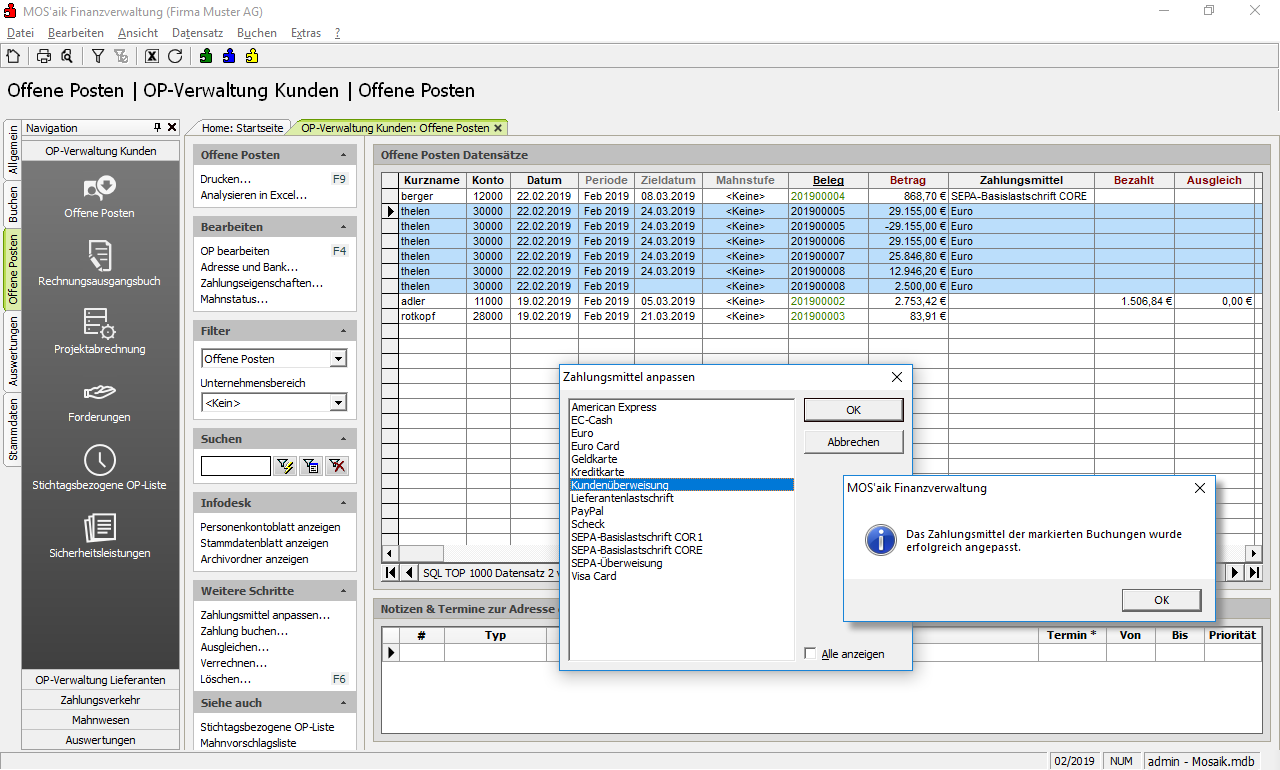
Task: Click into the Suchen text field
Action: 235,465
